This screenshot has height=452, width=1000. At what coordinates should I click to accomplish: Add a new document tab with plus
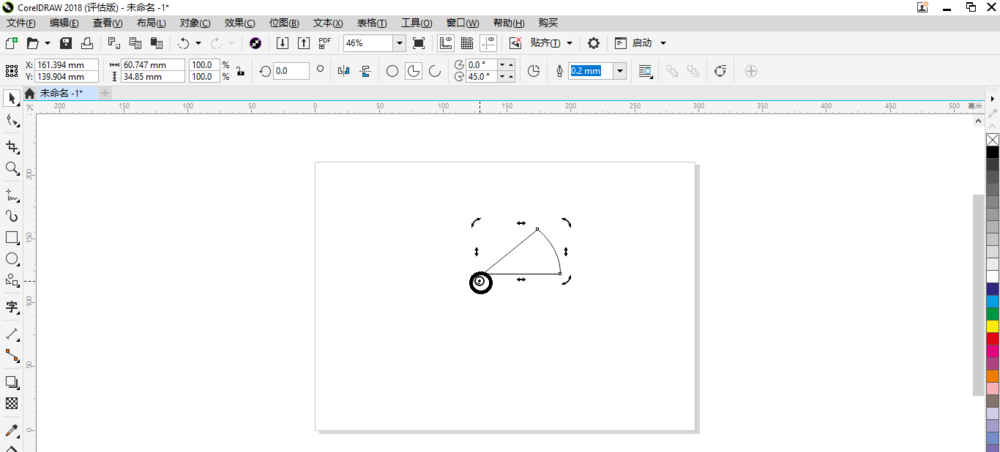click(105, 93)
